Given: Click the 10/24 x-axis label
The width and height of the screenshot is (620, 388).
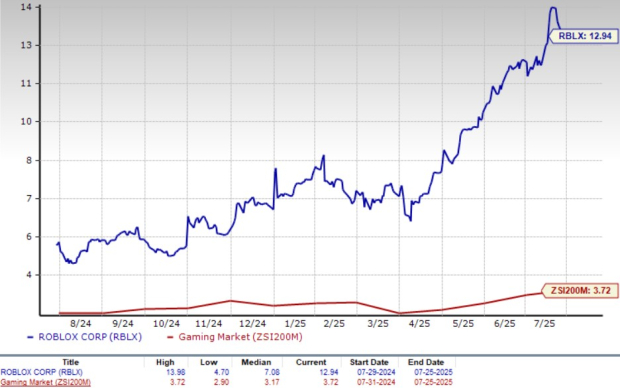Looking at the screenshot, I should coord(166,324).
